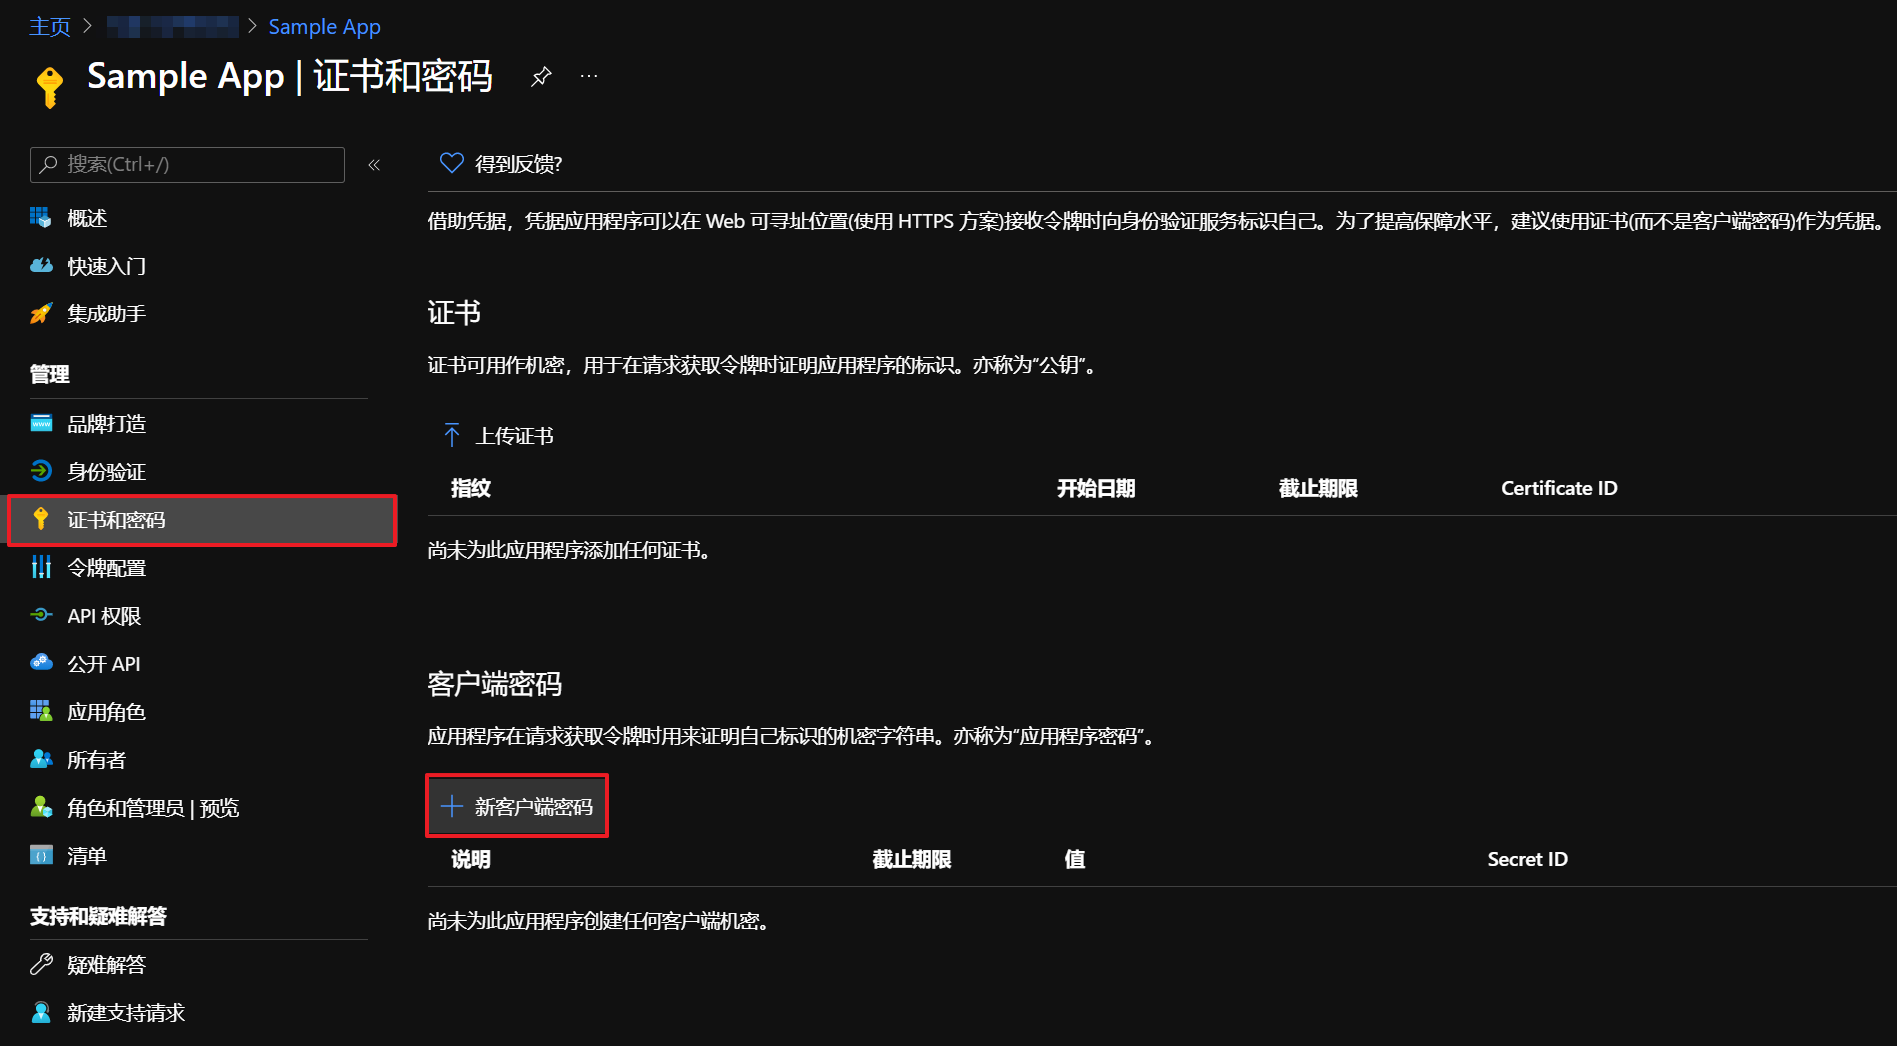Image resolution: width=1897 pixels, height=1046 pixels.
Task: Click the search (Ctrl+/) input box
Action: pyautogui.click(x=187, y=165)
